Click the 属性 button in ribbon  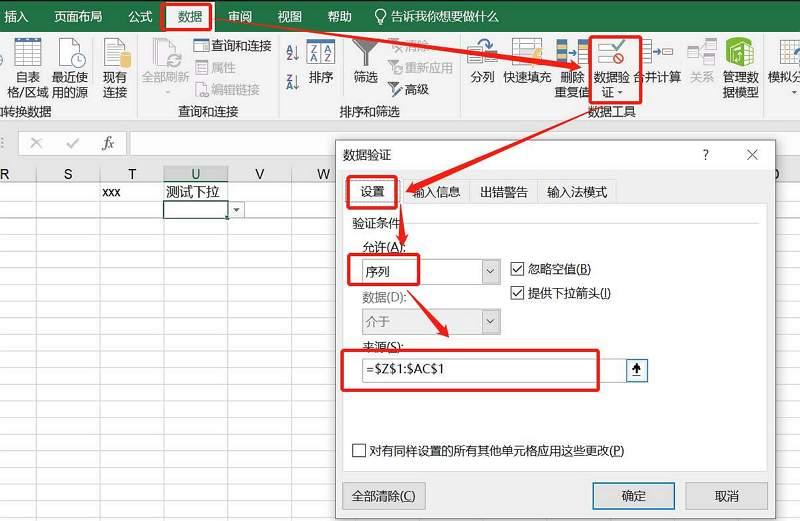(215, 67)
